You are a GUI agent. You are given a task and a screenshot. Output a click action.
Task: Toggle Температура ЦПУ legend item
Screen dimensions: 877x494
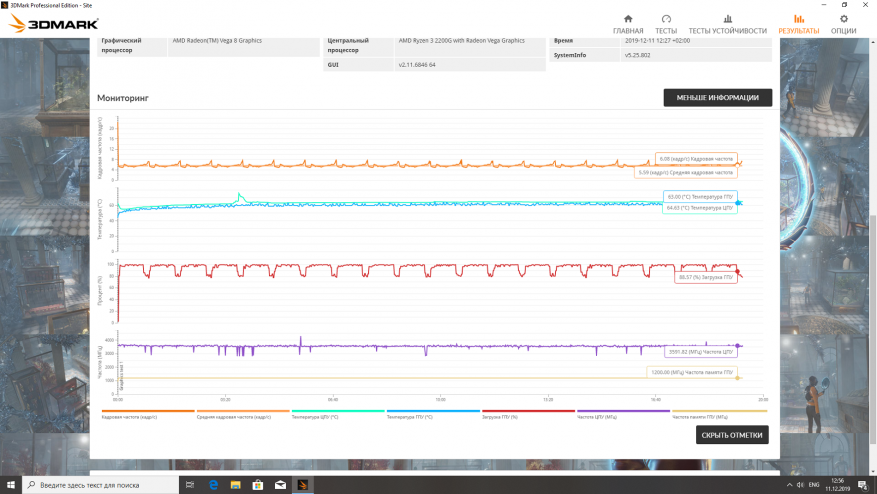coord(338,415)
